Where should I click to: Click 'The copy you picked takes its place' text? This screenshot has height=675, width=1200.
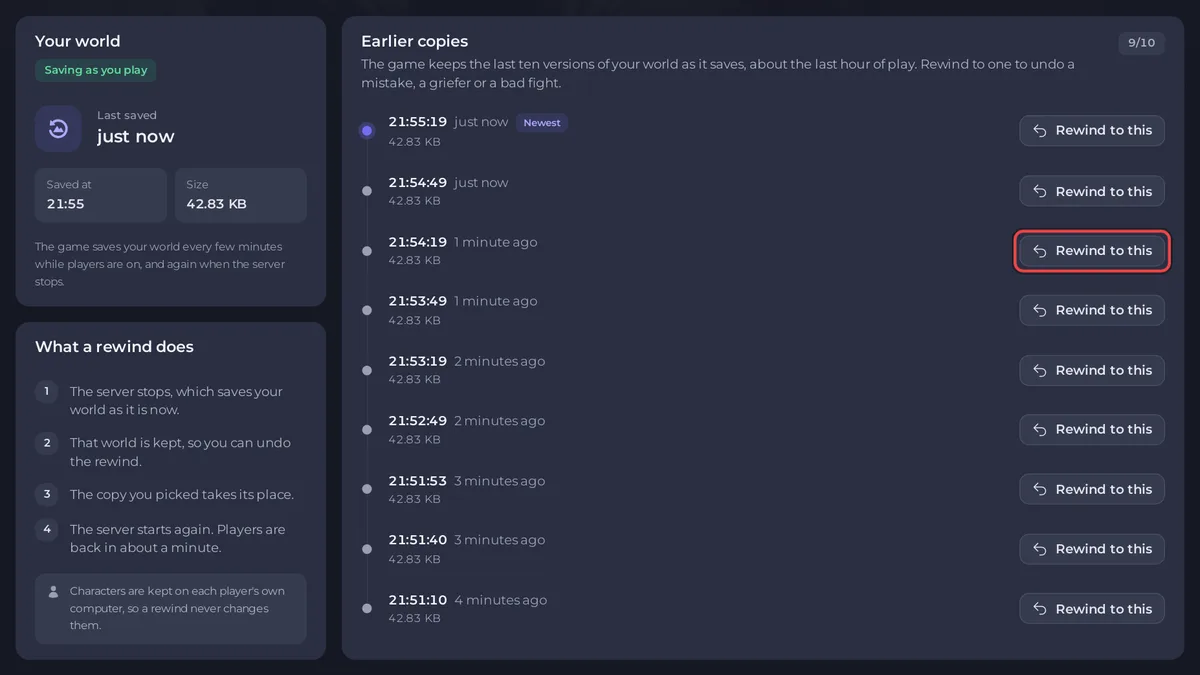coord(182,494)
